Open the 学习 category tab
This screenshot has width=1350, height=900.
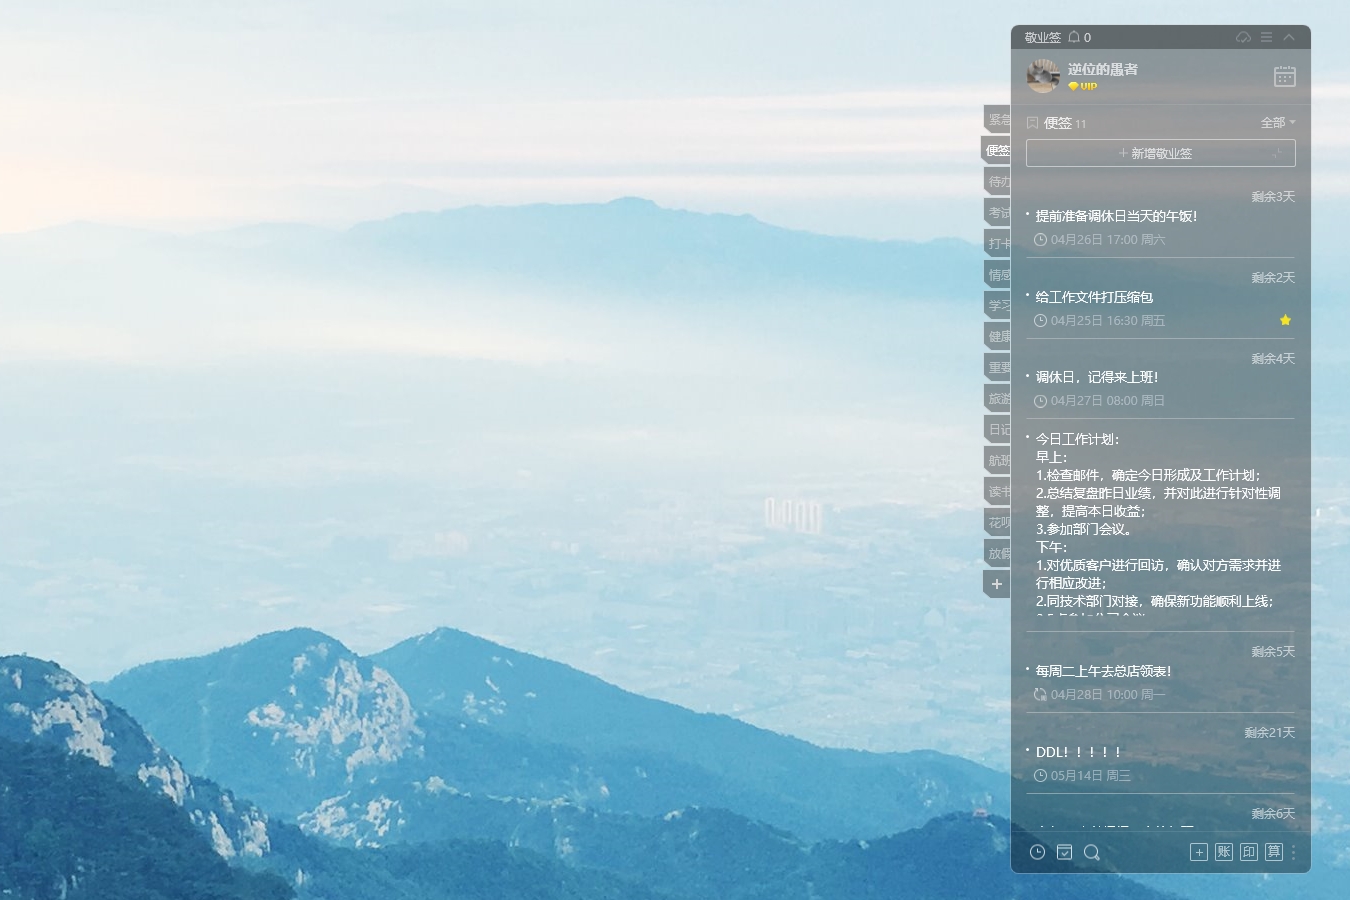[997, 306]
